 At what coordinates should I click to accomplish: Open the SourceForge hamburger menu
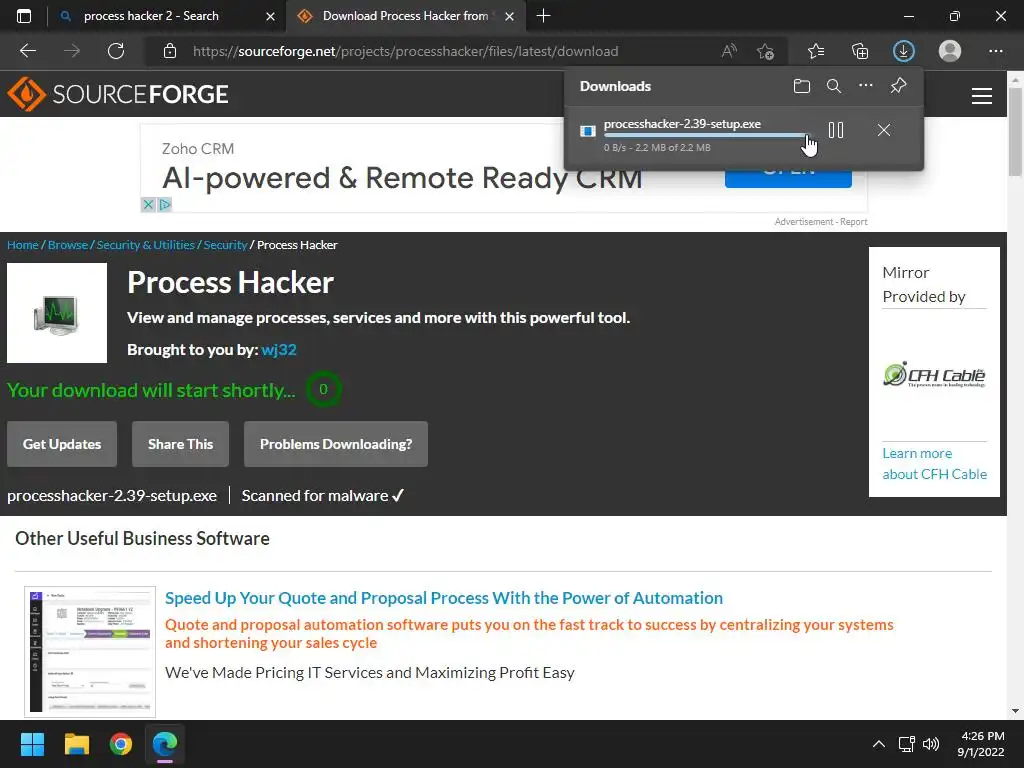[x=982, y=96]
